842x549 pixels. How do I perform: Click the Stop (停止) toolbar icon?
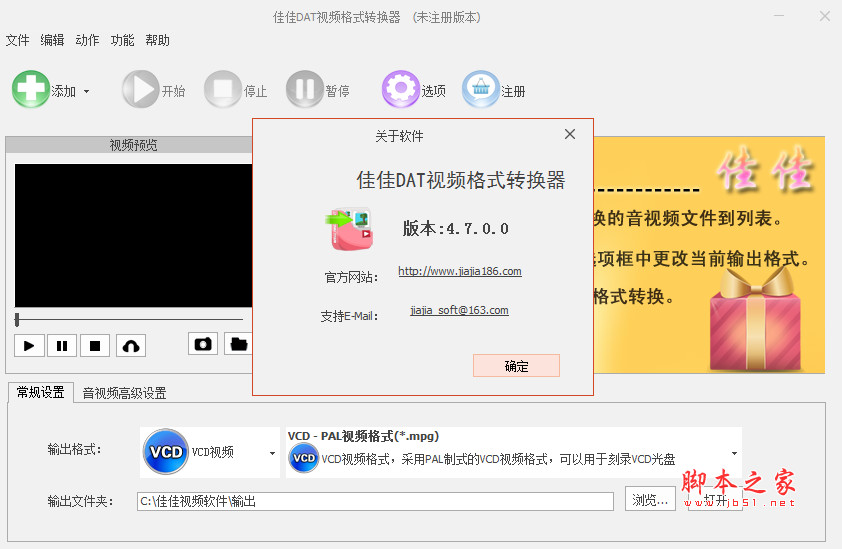223,89
